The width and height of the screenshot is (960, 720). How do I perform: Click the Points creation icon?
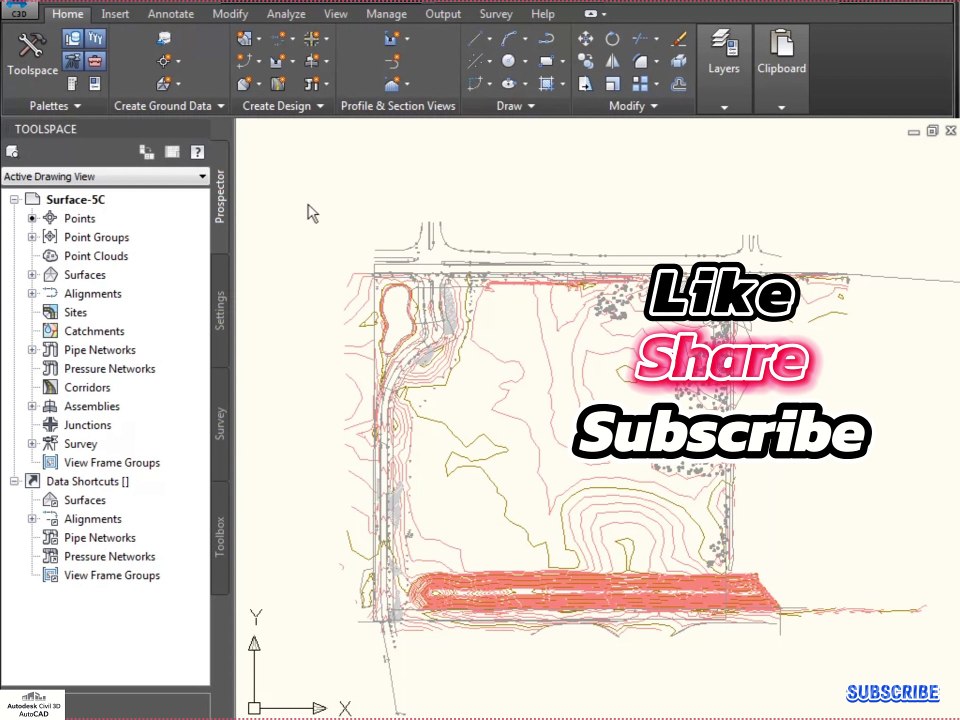(x=163, y=61)
